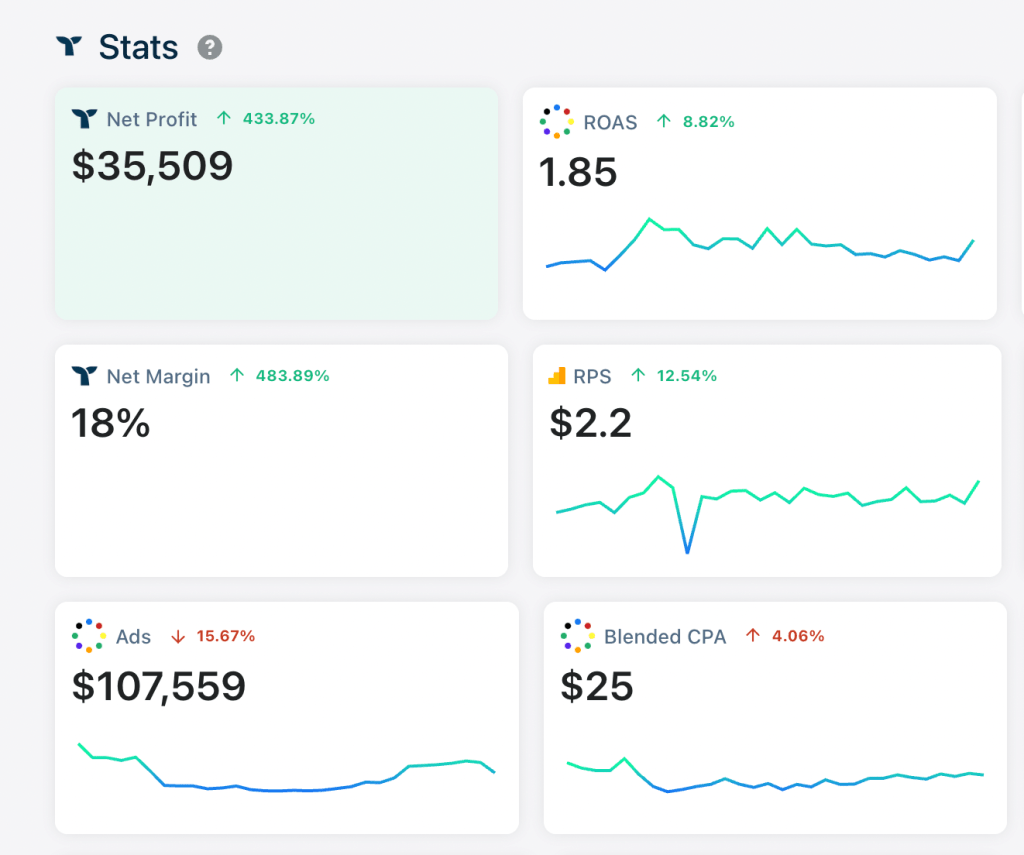This screenshot has width=1024, height=855.
Task: Select the Net Margin 18% value
Action: coord(110,424)
